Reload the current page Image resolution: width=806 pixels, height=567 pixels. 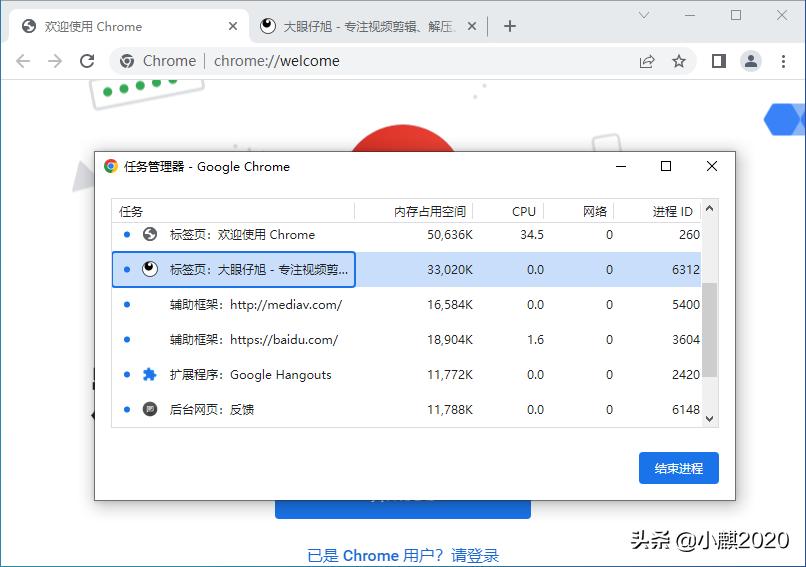point(87,61)
